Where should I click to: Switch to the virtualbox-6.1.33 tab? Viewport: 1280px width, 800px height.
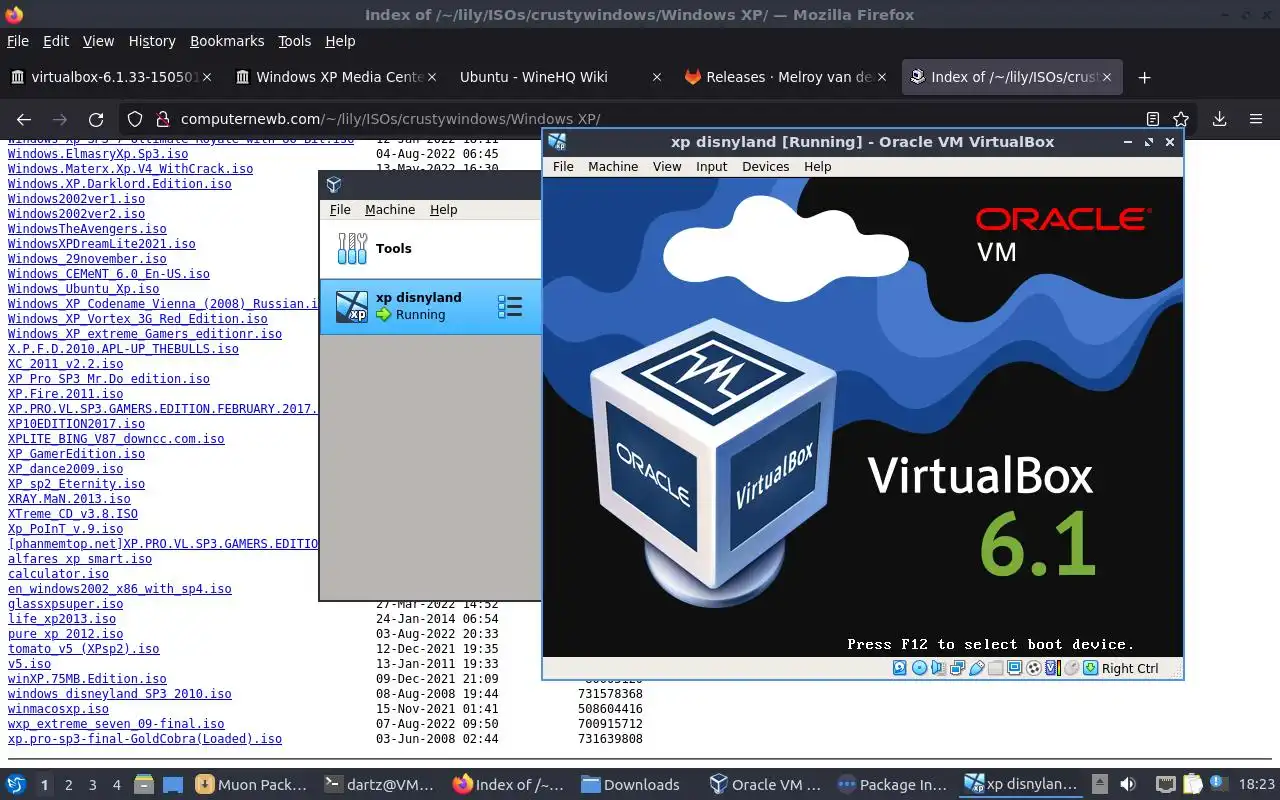tap(112, 77)
